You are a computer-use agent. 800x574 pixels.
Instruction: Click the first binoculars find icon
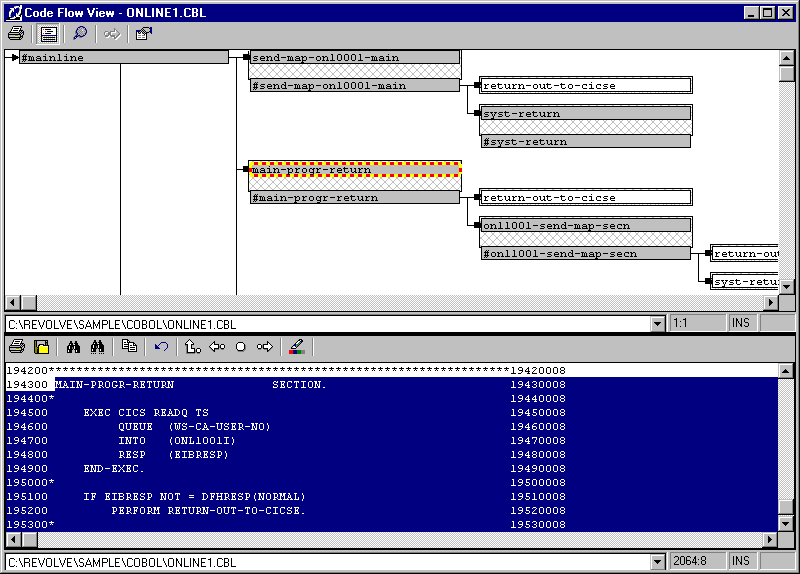(73, 347)
